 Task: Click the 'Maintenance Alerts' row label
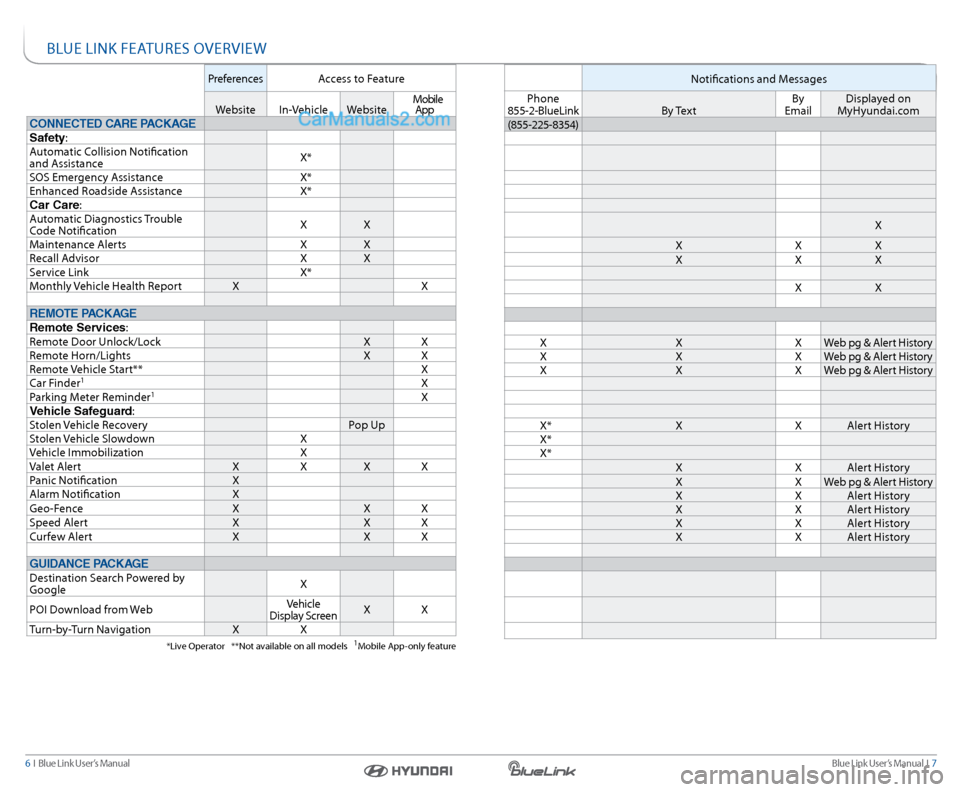[x=78, y=245]
